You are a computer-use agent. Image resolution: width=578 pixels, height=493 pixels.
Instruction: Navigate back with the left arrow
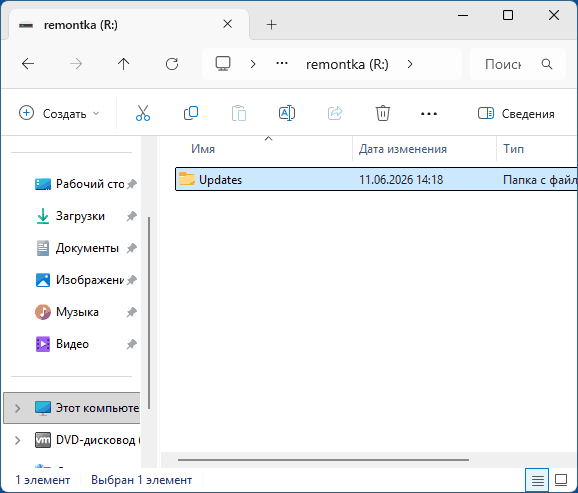pyautogui.click(x=28, y=64)
